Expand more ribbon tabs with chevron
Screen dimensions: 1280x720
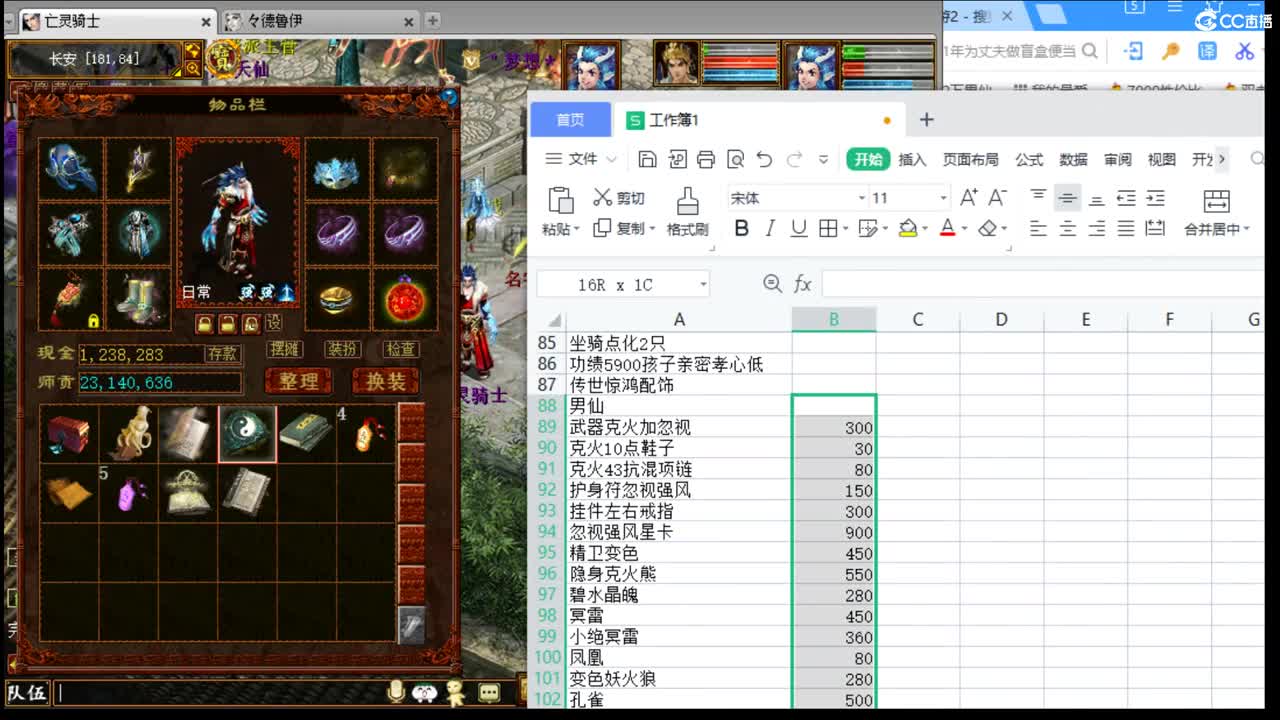(1221, 159)
